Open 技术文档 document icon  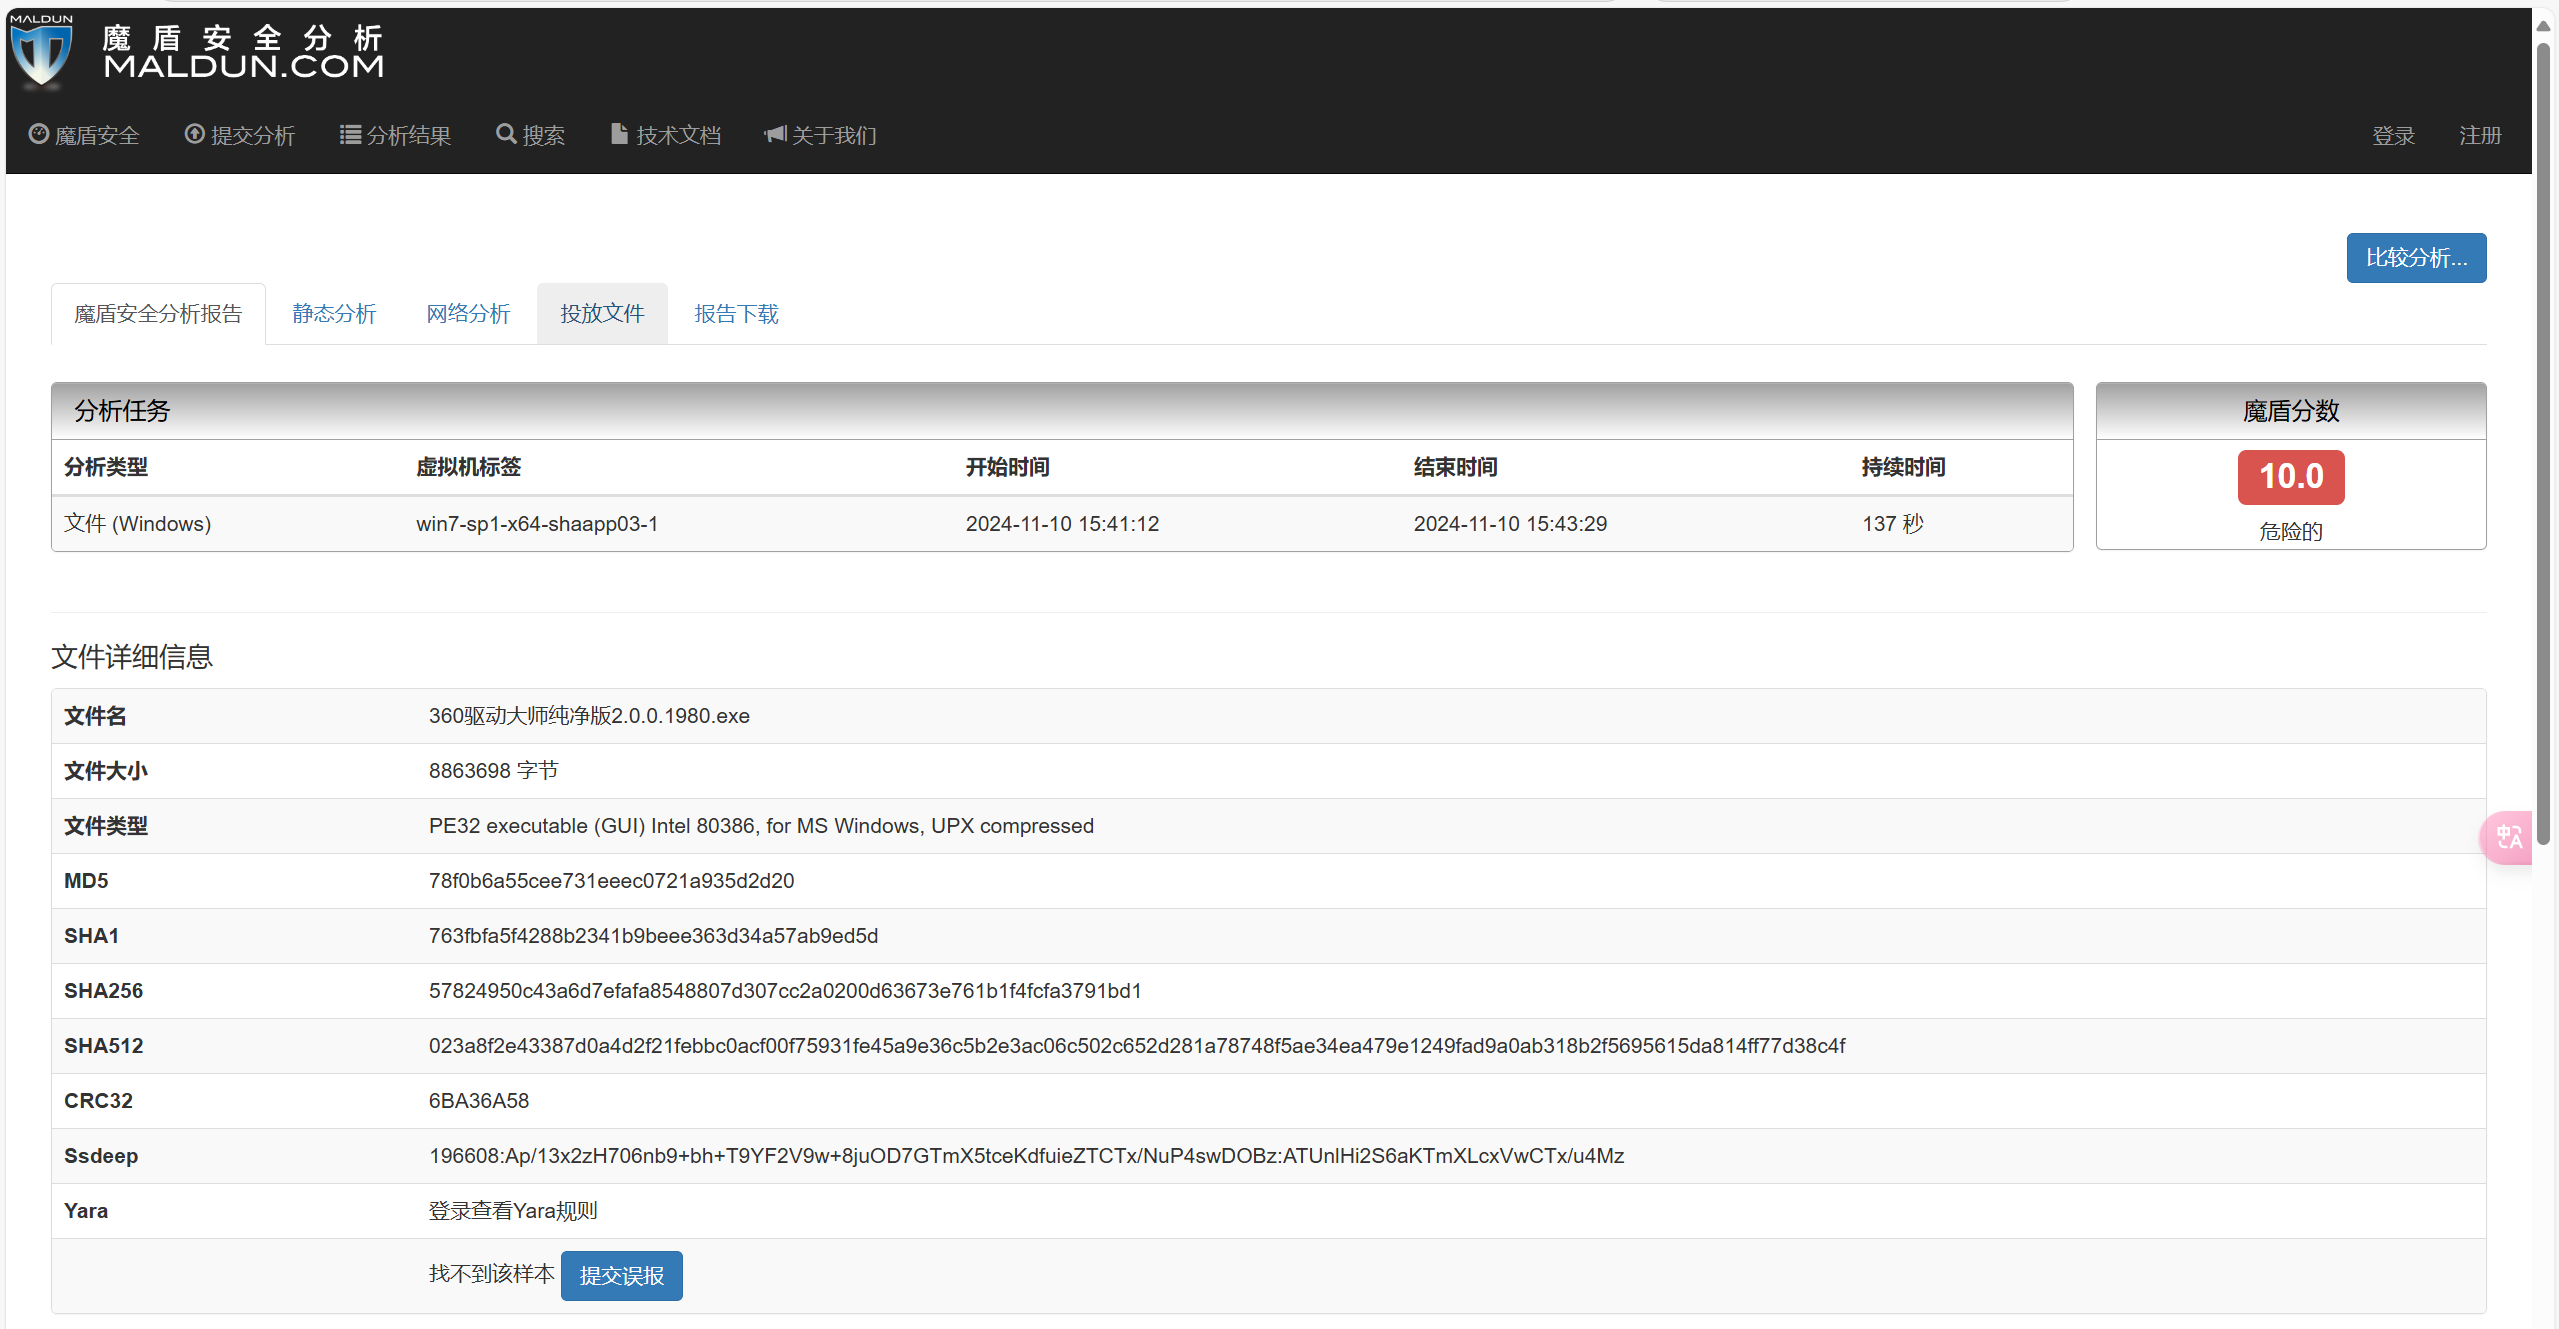620,134
